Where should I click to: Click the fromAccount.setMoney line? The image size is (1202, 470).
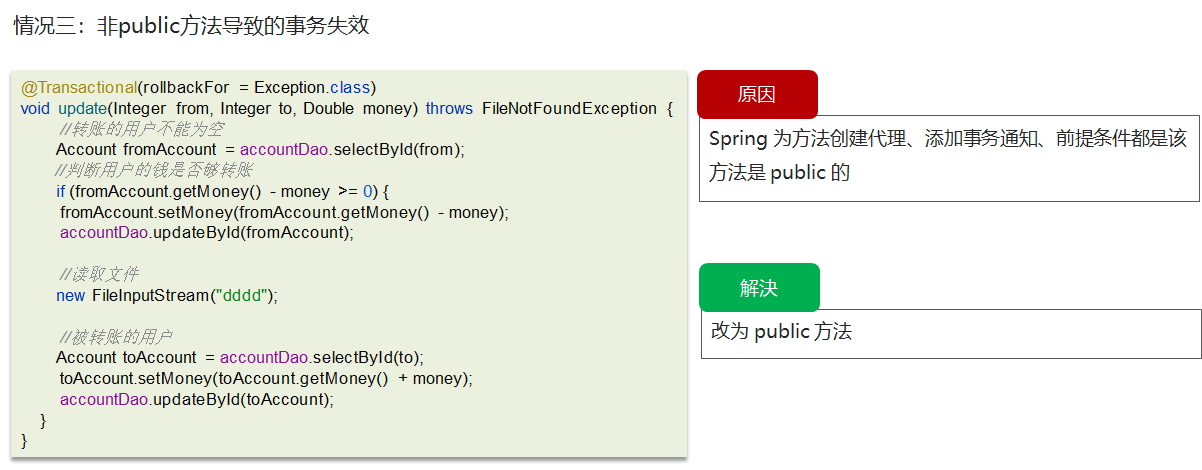pyautogui.click(x=284, y=212)
